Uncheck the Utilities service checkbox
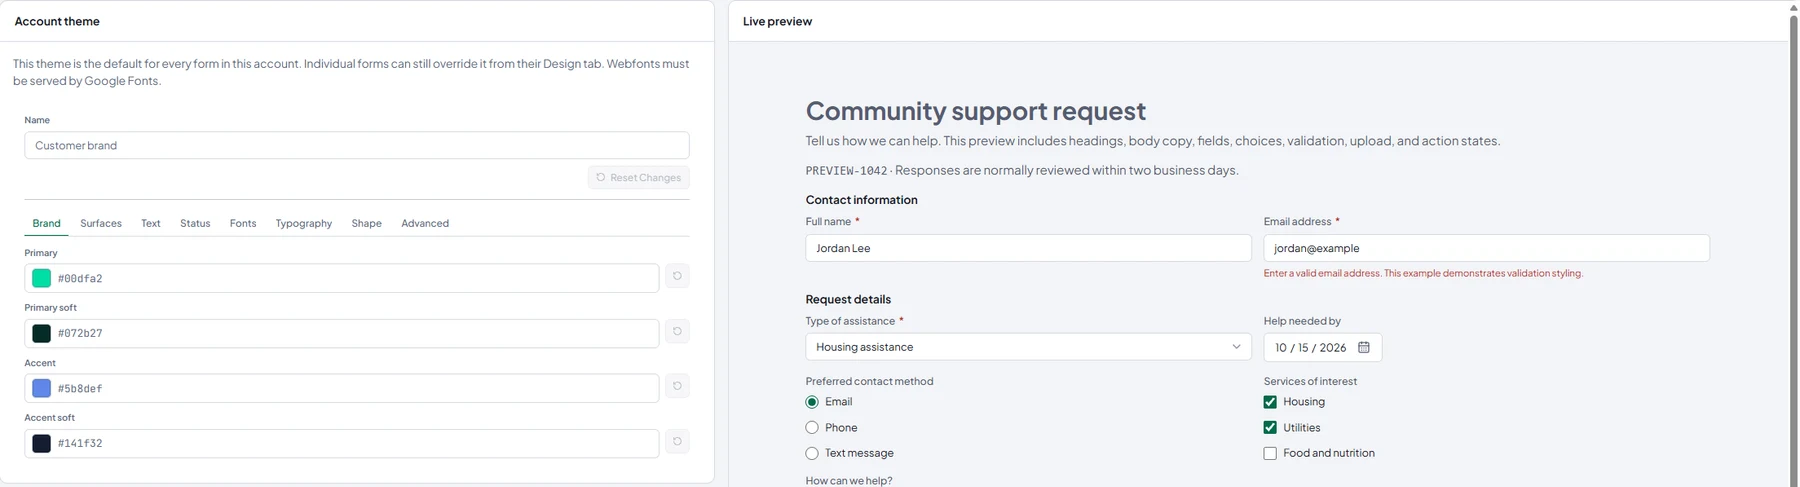This screenshot has width=1800, height=487. pos(1270,428)
